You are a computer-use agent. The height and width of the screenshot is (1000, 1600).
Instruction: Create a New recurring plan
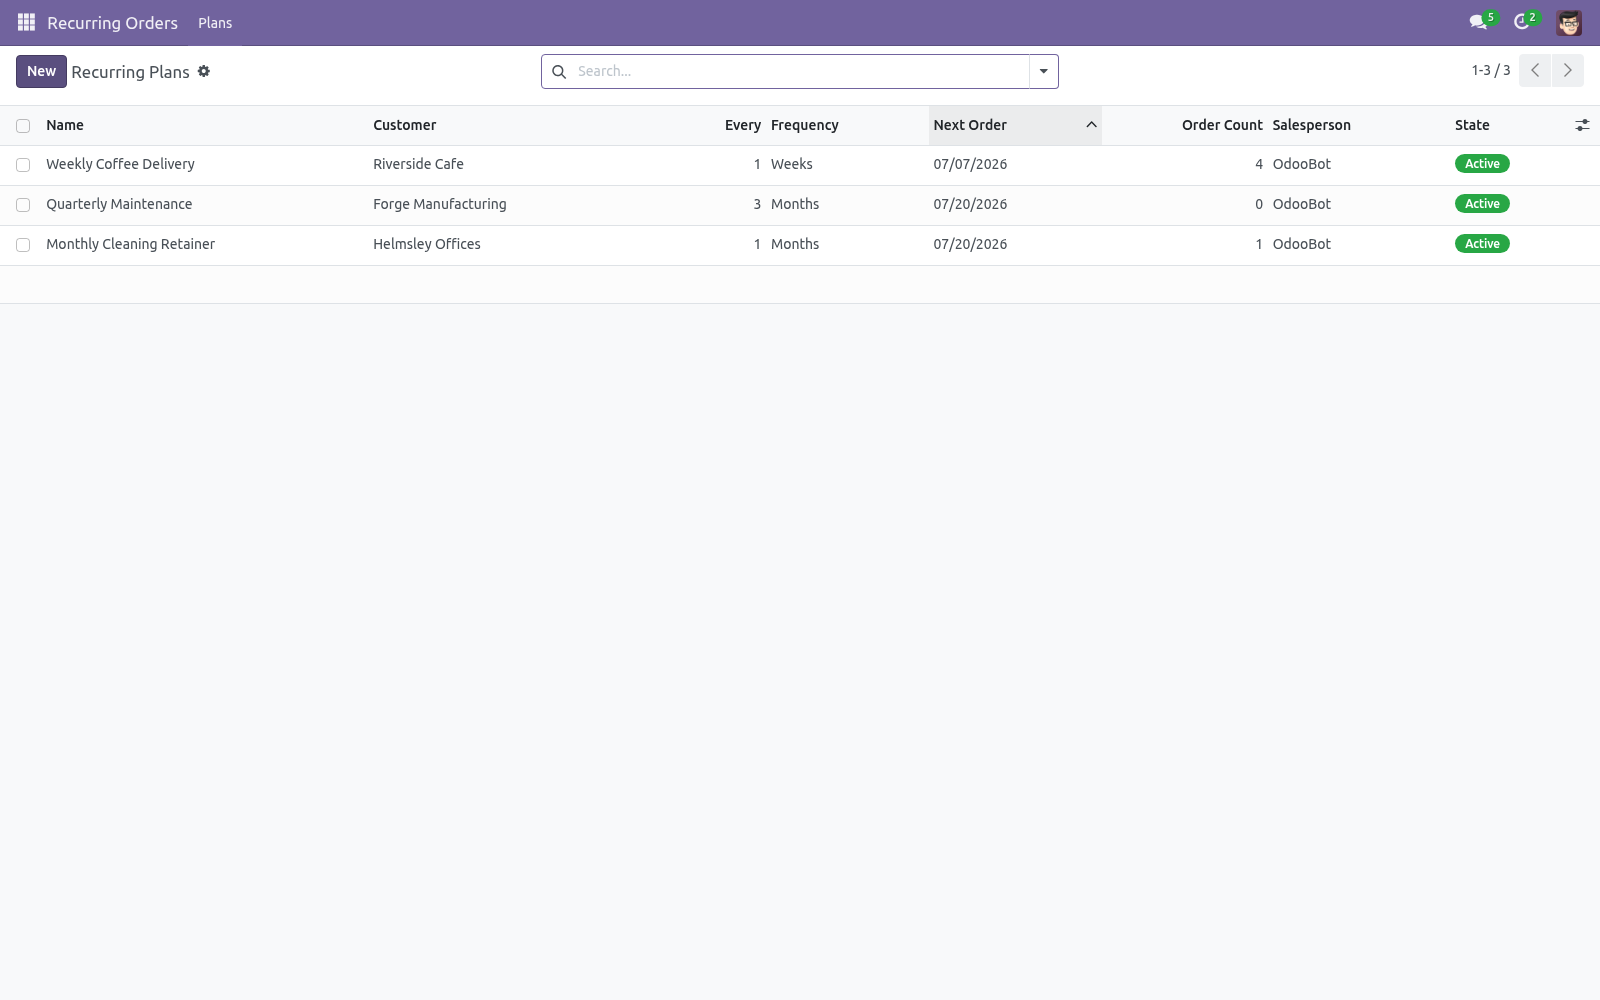pyautogui.click(x=41, y=71)
